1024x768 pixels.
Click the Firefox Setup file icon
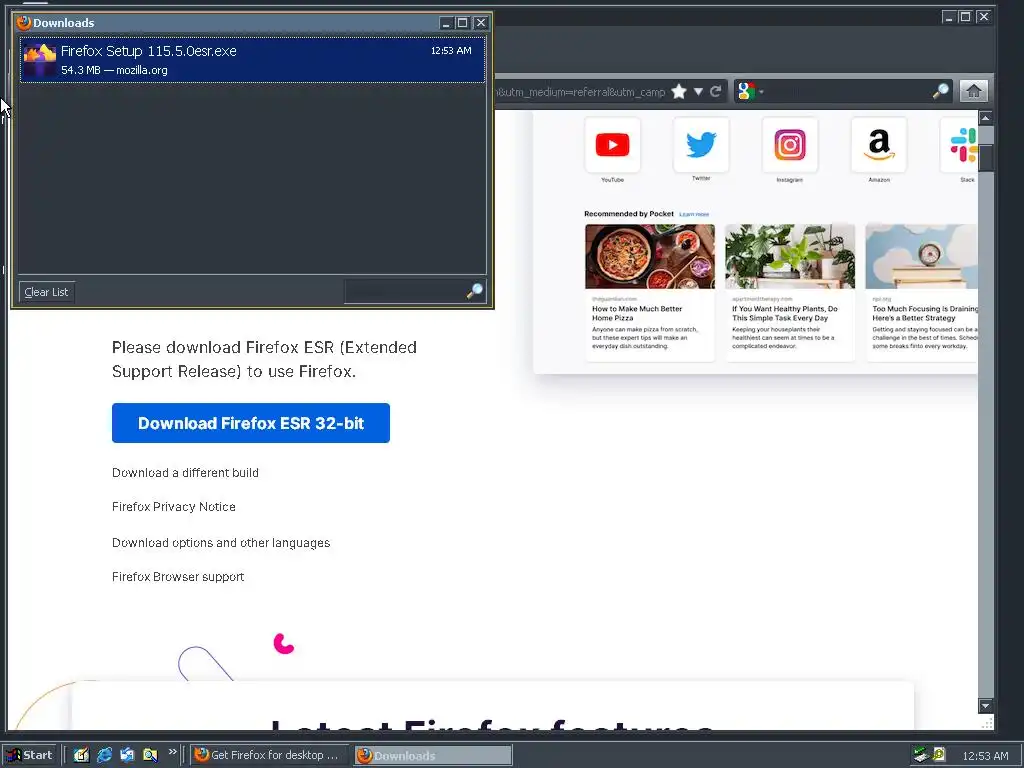click(40, 59)
